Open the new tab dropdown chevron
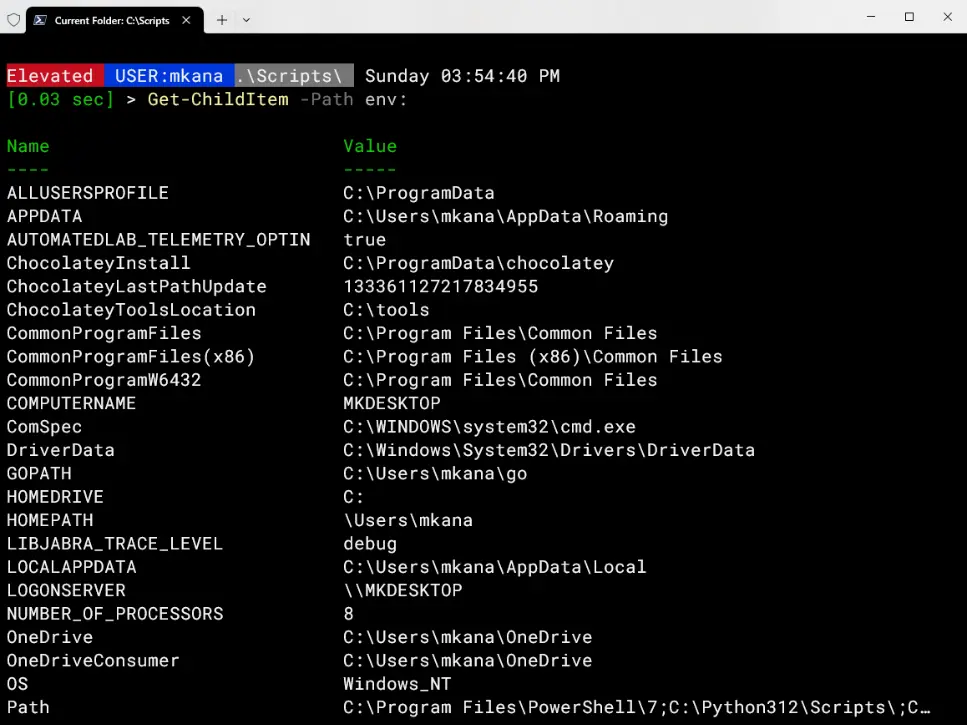The image size is (967, 725). click(x=246, y=19)
